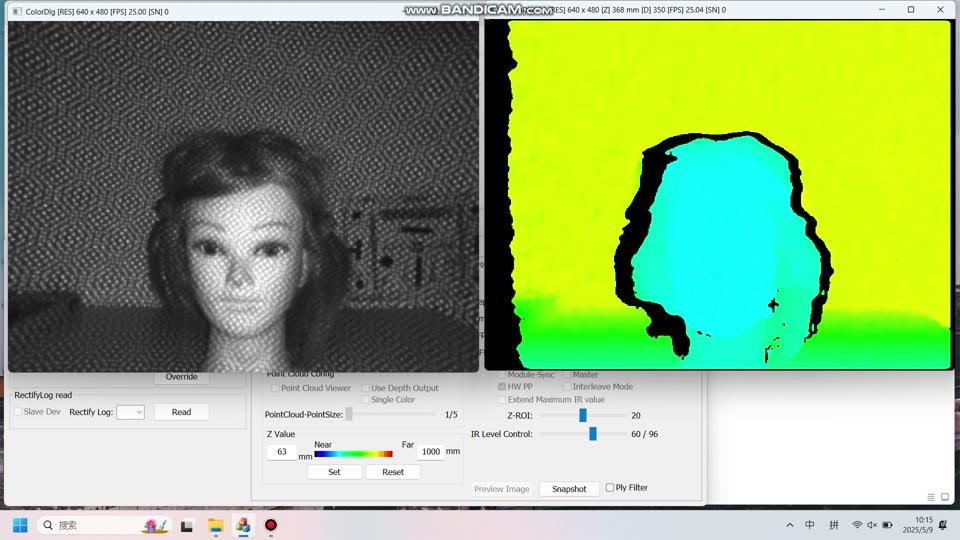Click the colored depth map view

(719, 195)
